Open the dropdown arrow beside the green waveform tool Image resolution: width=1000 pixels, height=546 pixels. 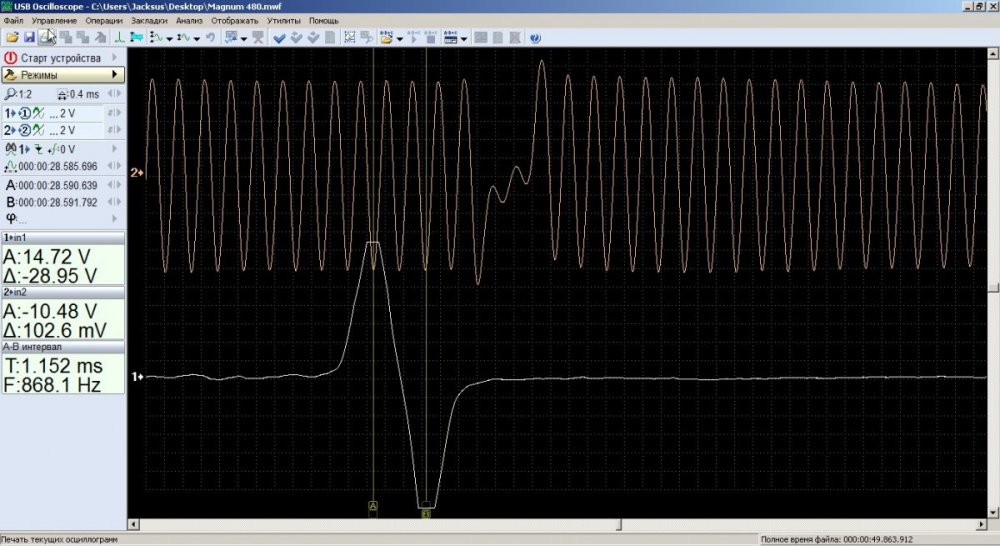[169, 39]
